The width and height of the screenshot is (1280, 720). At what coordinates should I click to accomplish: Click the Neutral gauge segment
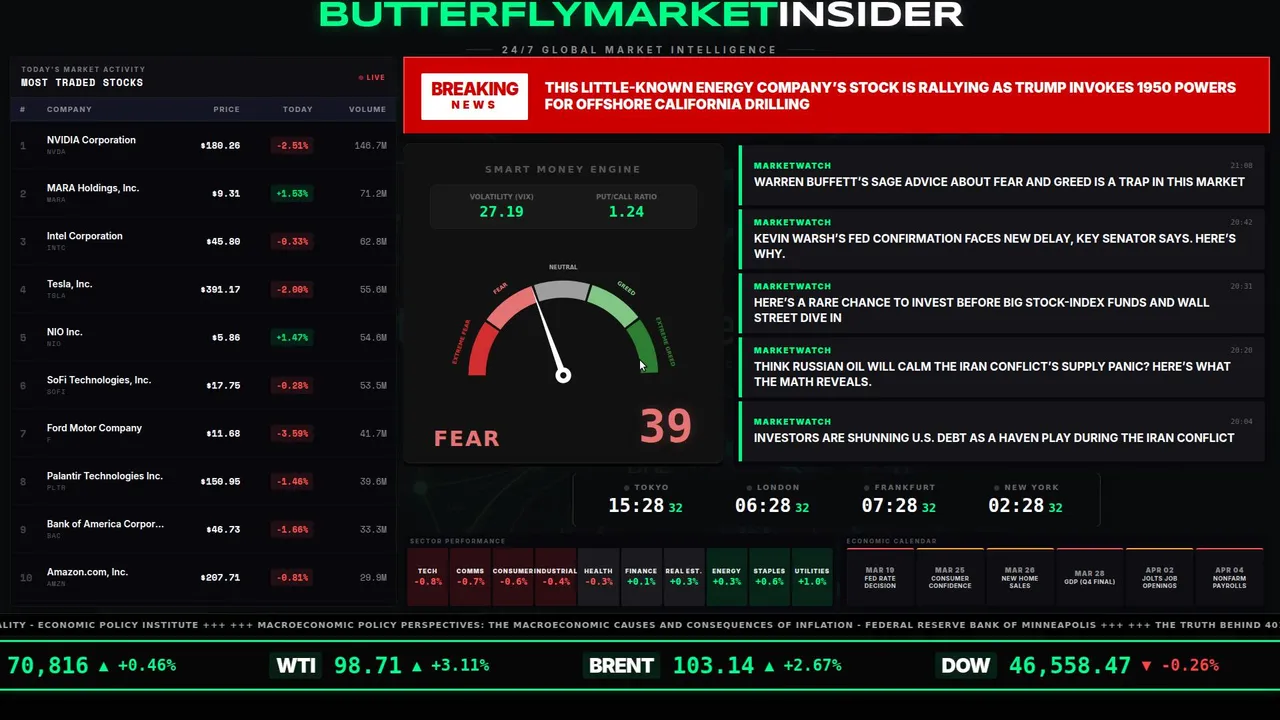click(x=562, y=290)
